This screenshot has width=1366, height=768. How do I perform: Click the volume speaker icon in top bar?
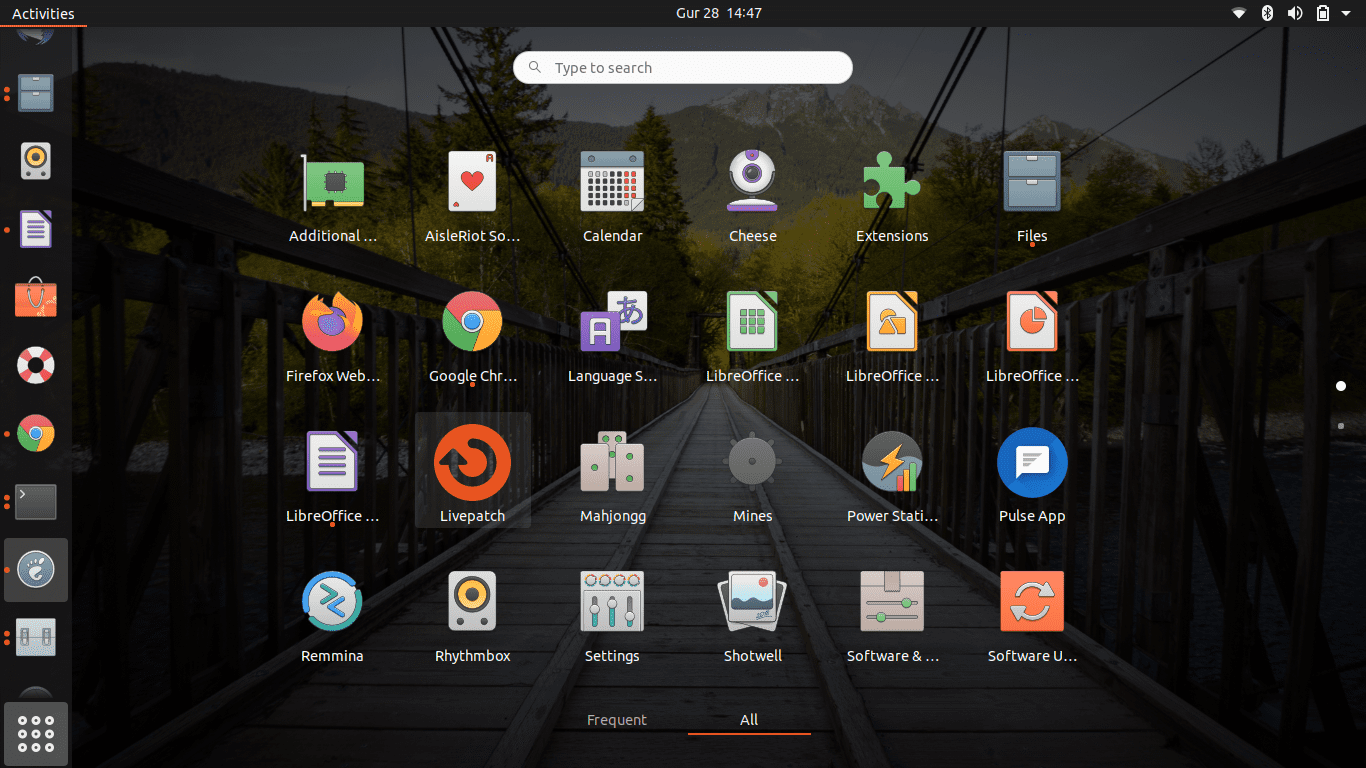(1295, 13)
